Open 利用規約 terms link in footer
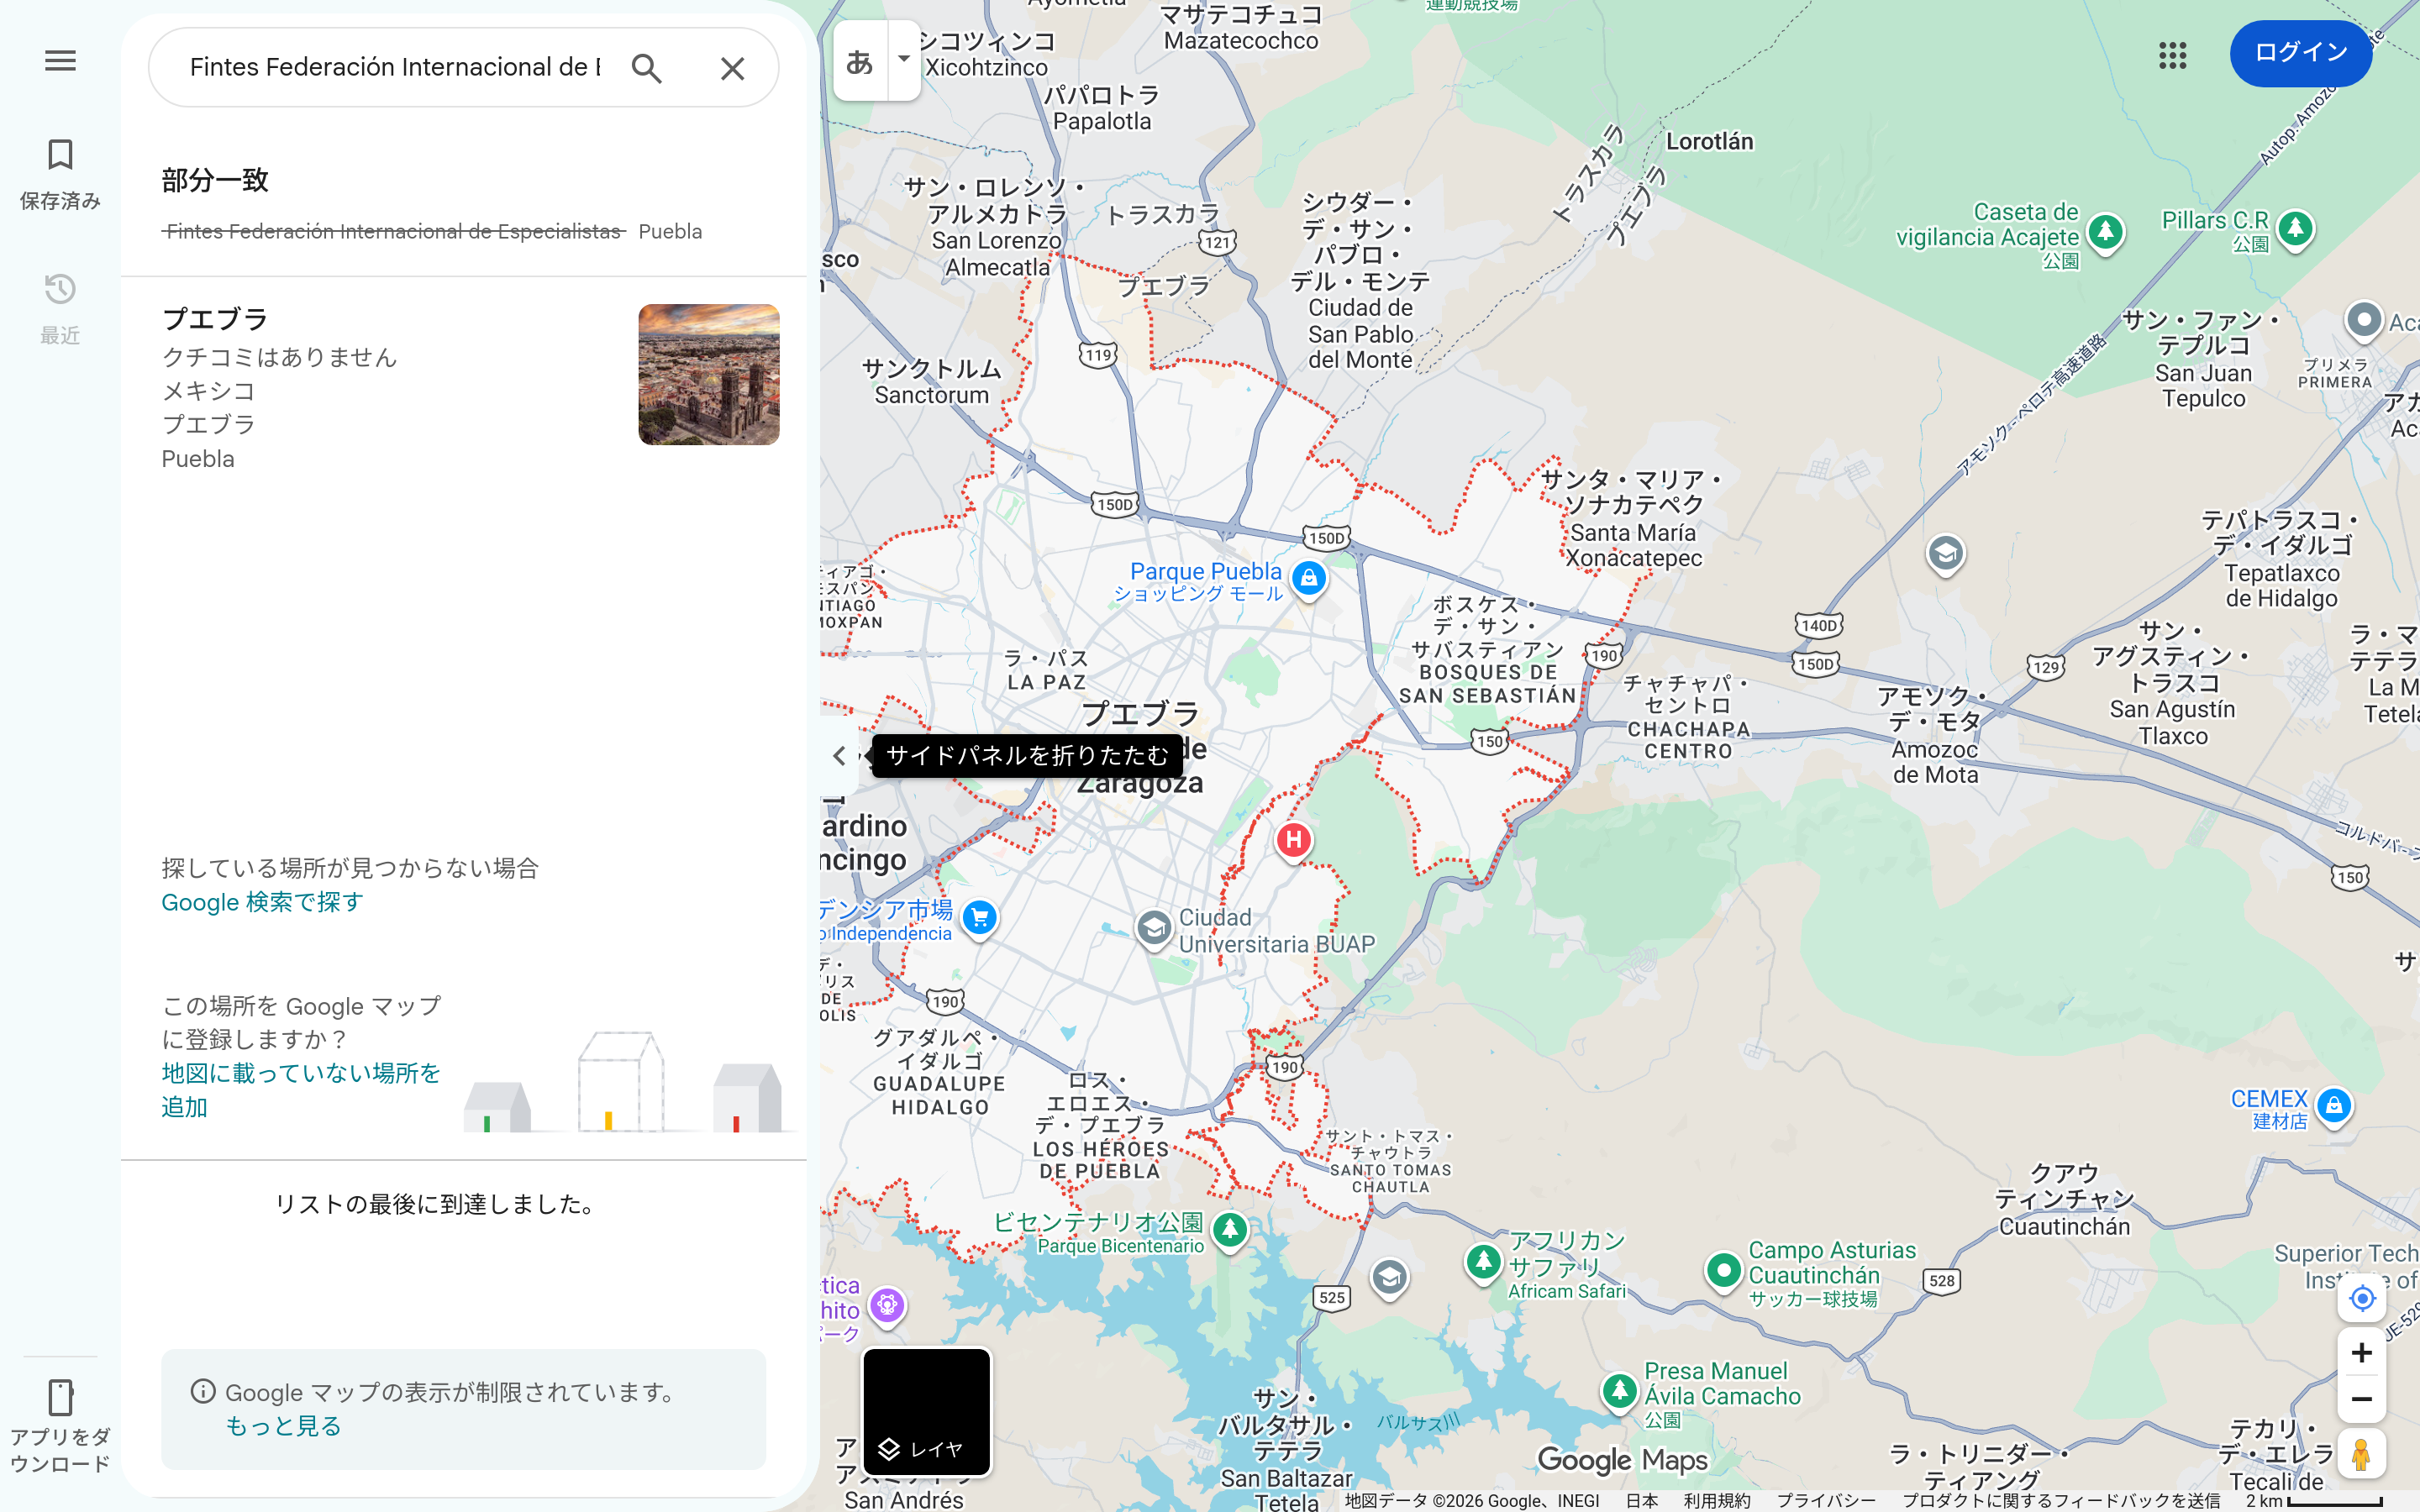The height and width of the screenshot is (1512, 2420). 1717,1501
